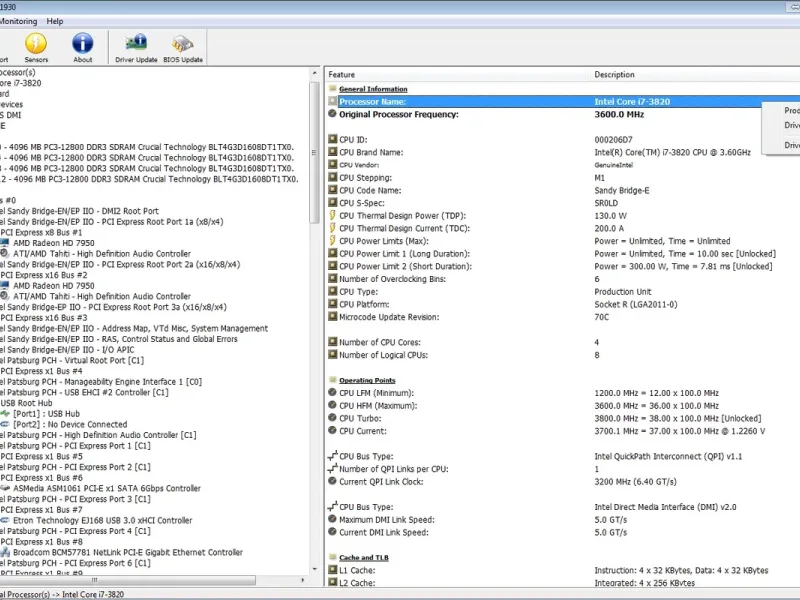Select the CPU Turbo row
800x600 pixels.
coord(362,419)
